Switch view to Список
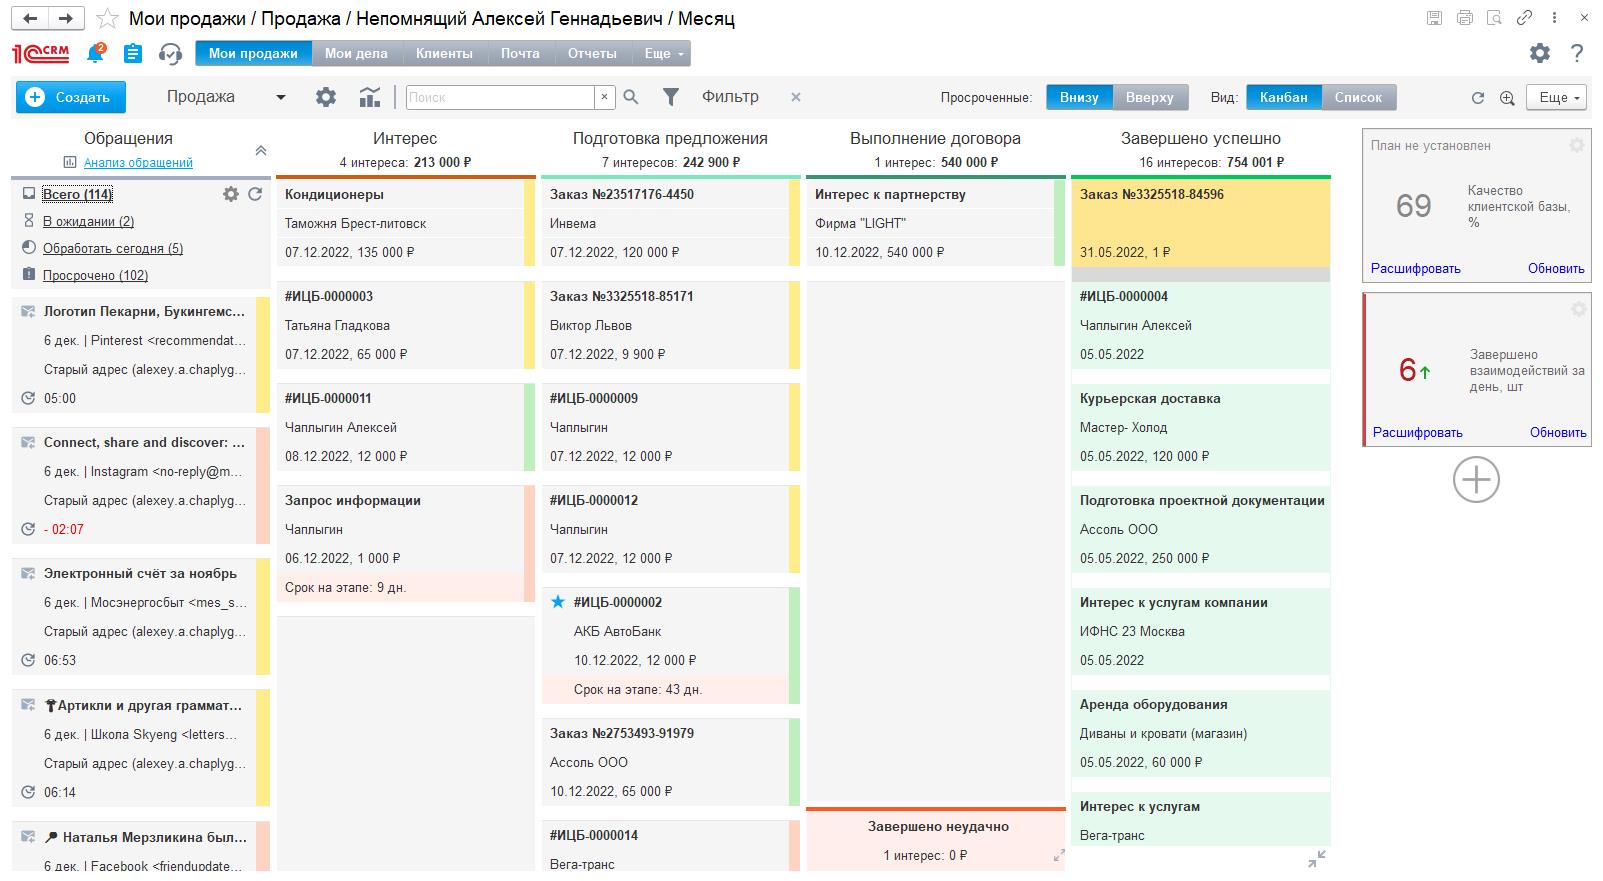Image resolution: width=1603 pixels, height=881 pixels. (1358, 97)
